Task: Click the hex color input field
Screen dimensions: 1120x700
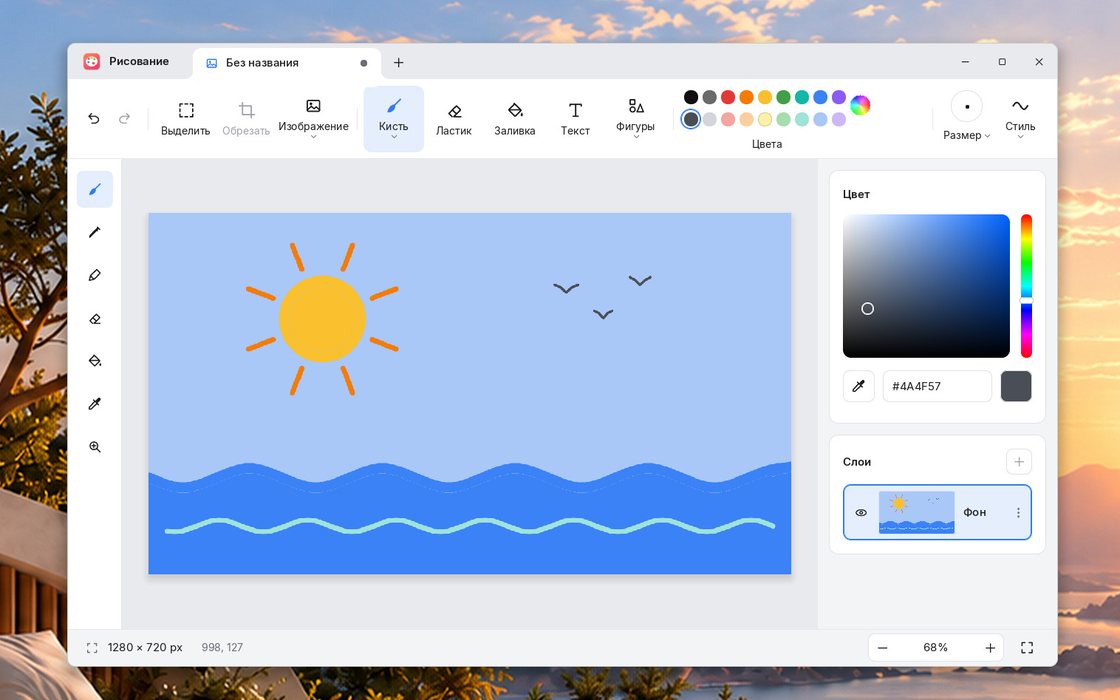Action: coord(937,386)
